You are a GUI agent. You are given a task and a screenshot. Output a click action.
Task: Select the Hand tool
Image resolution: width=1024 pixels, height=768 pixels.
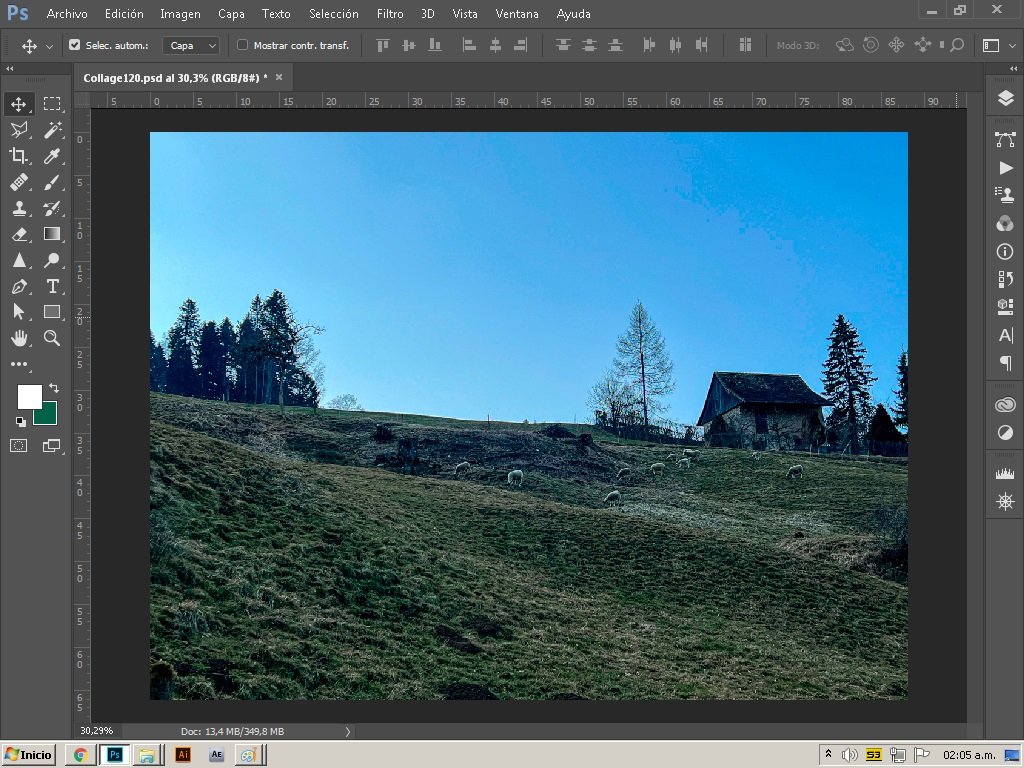[x=19, y=338]
